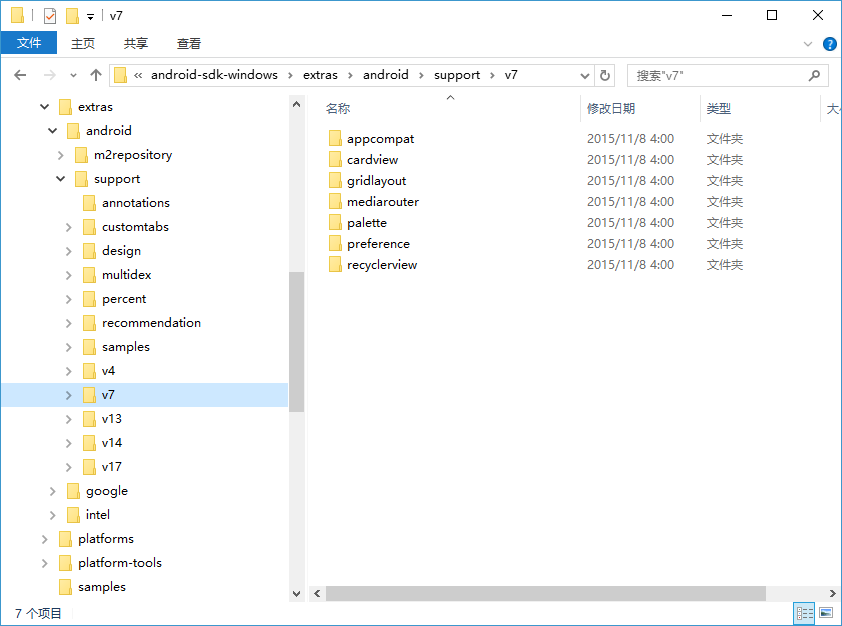This screenshot has height=626, width=842.
Task: Open Help with the question mark icon
Action: click(x=831, y=43)
